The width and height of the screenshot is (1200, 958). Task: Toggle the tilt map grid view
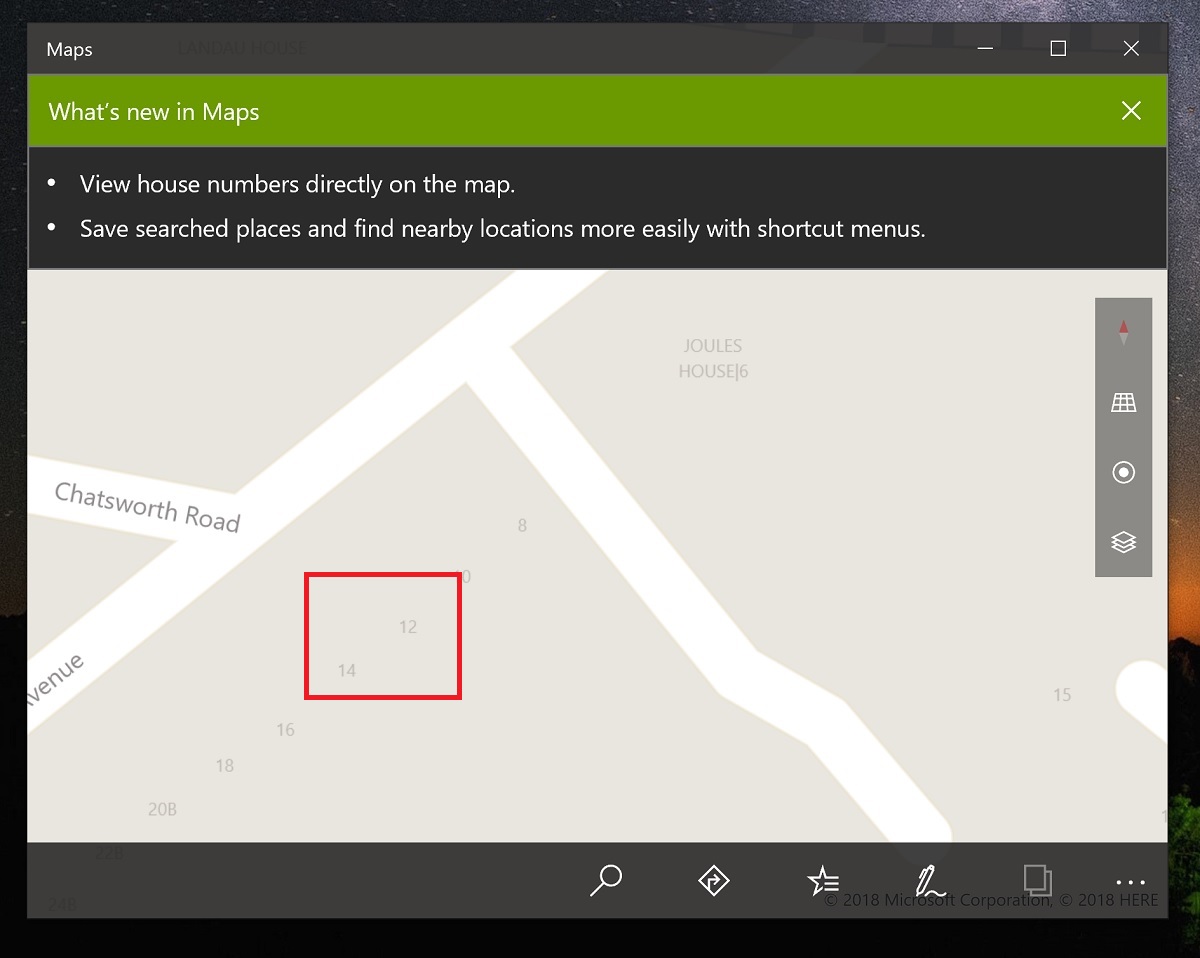click(x=1124, y=403)
